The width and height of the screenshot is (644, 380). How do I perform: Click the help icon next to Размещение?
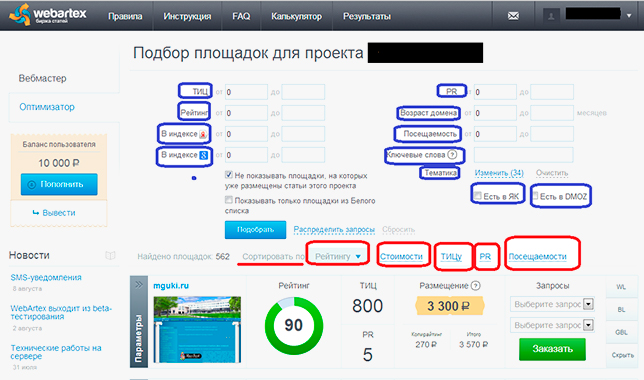pyautogui.click(x=476, y=286)
